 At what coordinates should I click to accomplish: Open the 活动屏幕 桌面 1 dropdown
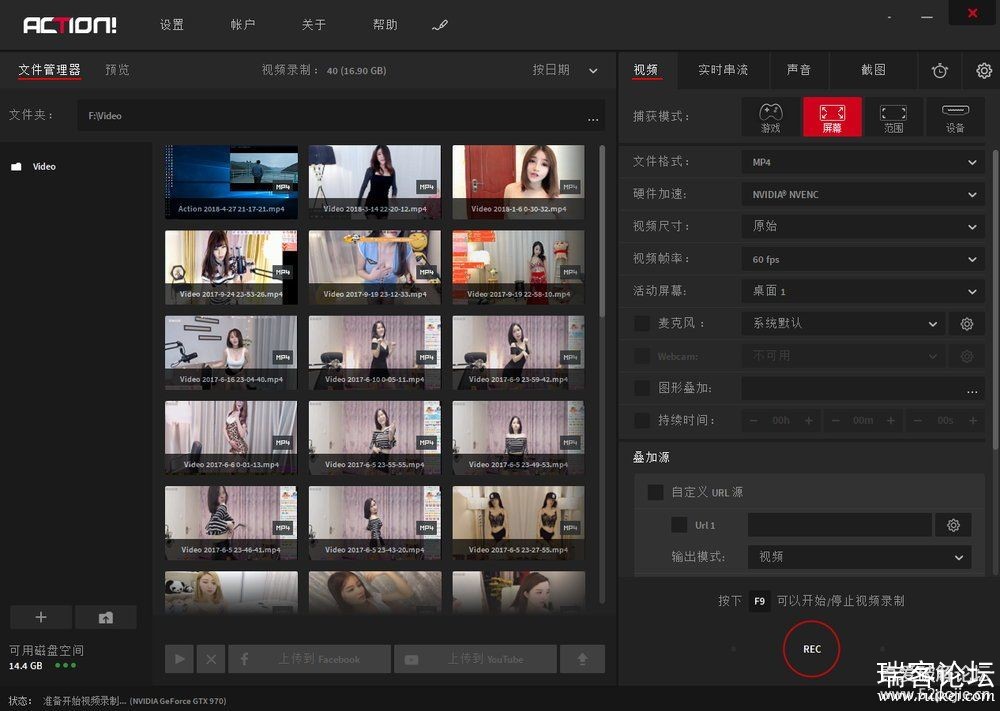tap(863, 291)
